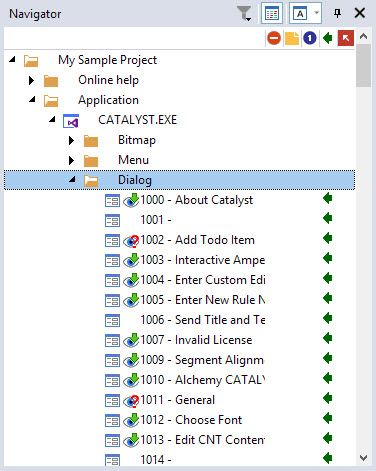The width and height of the screenshot is (376, 471).
Task: Open dropdown arrow beside the A view button
Action: point(316,13)
